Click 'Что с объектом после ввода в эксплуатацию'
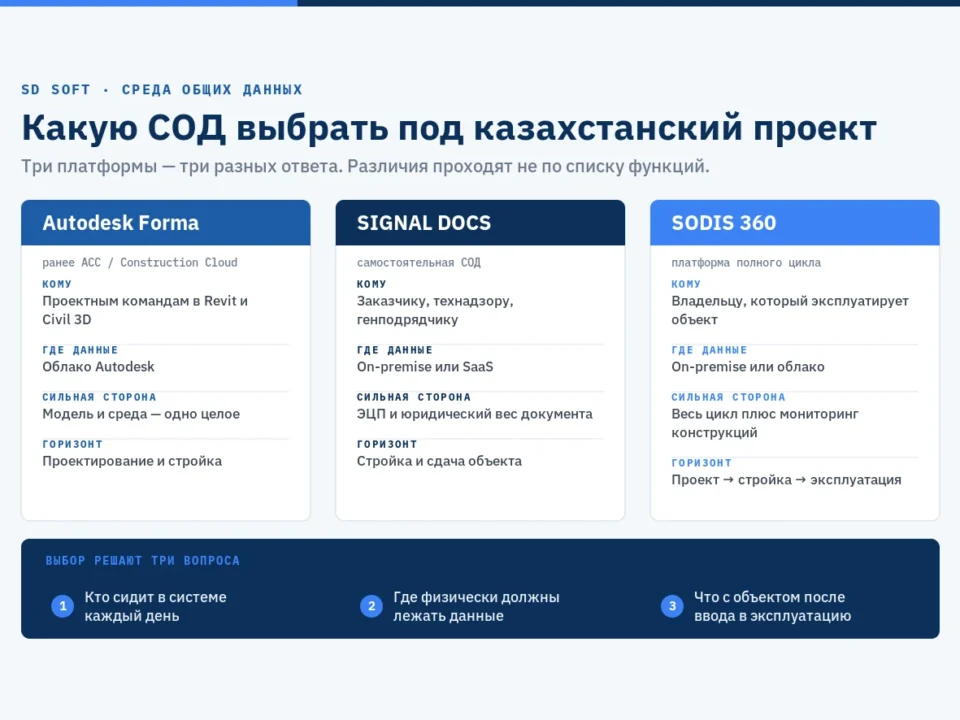The height and width of the screenshot is (720, 960). pyautogui.click(x=773, y=606)
